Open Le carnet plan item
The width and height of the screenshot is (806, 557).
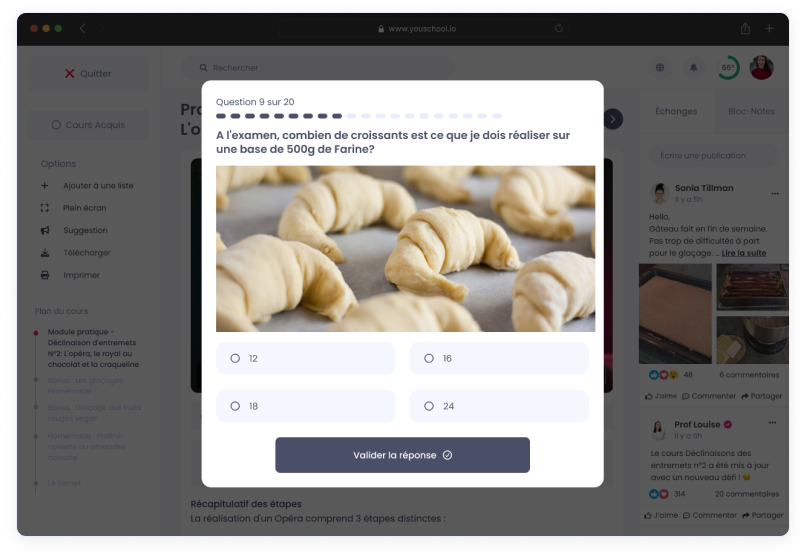tap(64, 483)
